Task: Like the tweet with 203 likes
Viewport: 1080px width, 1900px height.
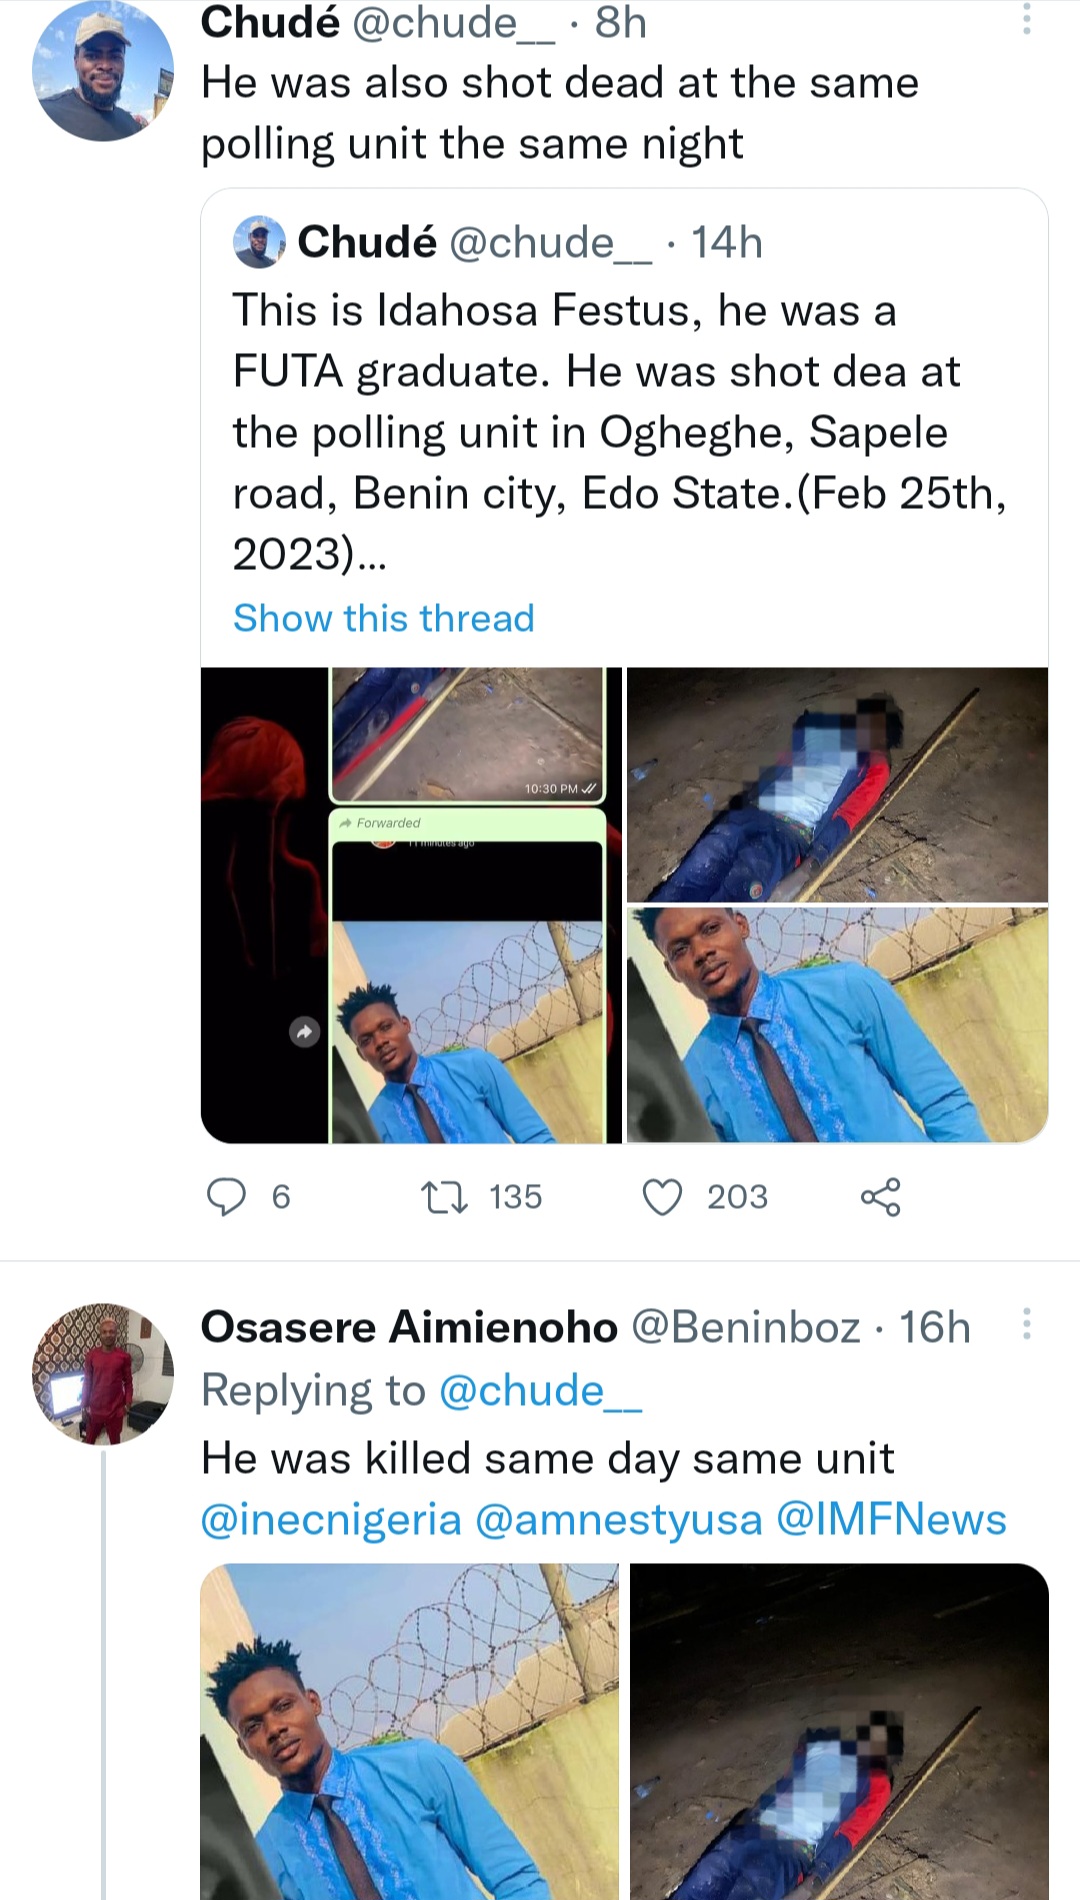Action: pos(662,1196)
